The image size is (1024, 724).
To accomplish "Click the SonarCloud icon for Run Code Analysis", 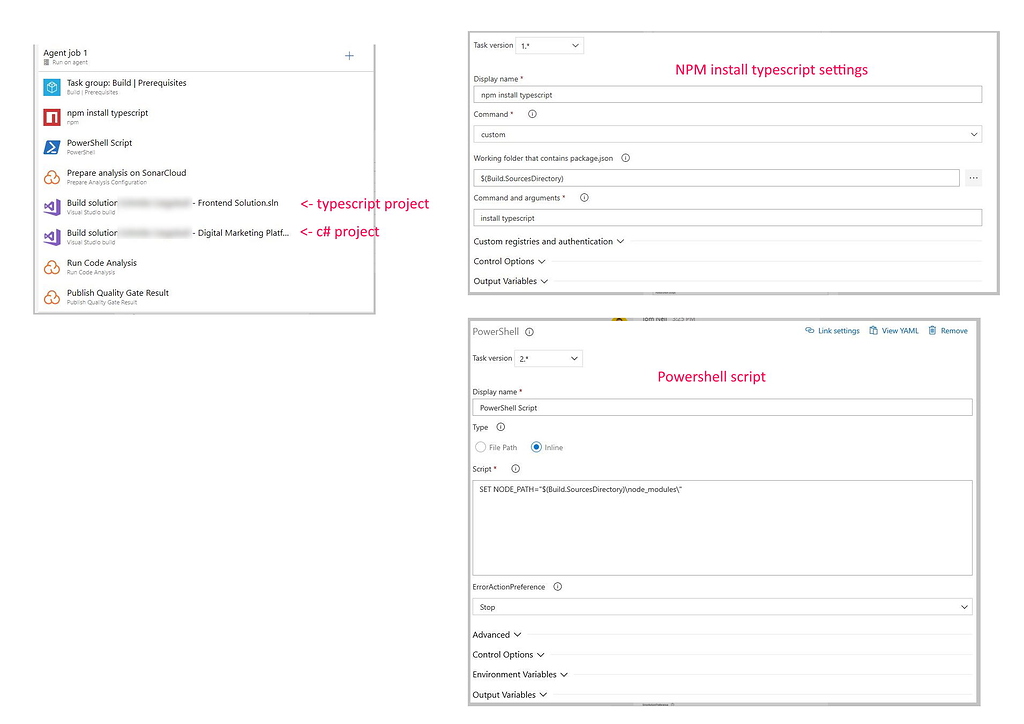I will [52, 267].
